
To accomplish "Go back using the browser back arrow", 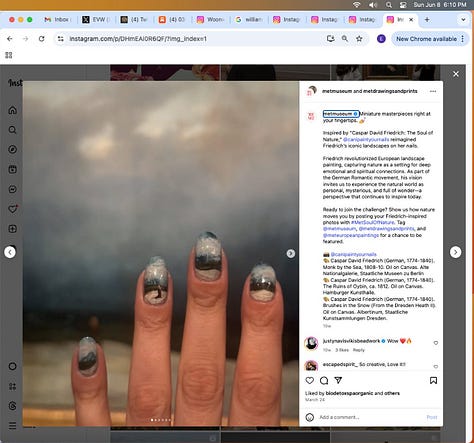I will pos(10,39).
